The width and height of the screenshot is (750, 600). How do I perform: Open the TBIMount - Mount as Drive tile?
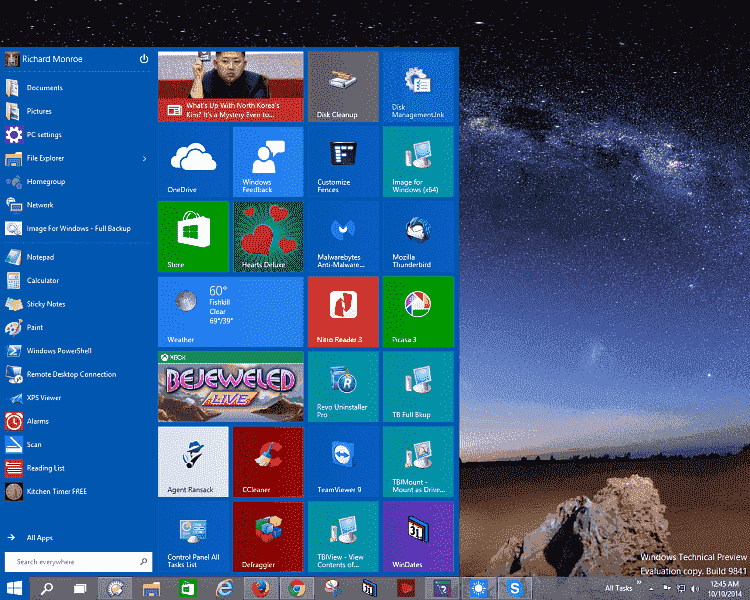pos(418,462)
